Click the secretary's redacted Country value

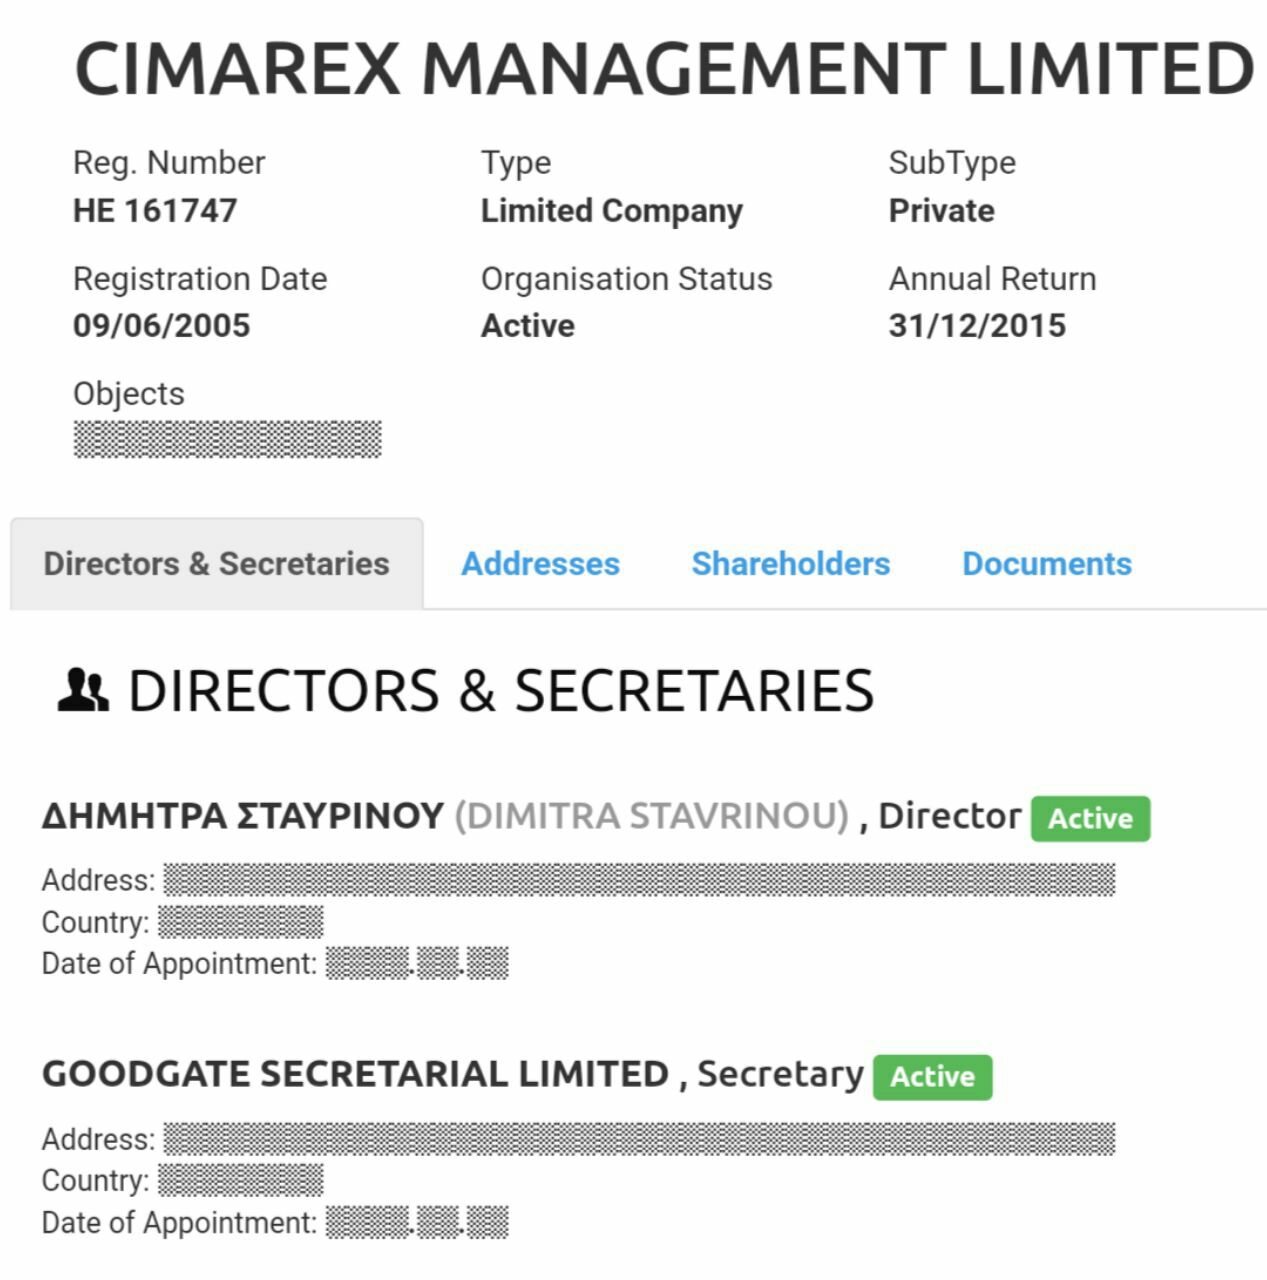point(241,1181)
